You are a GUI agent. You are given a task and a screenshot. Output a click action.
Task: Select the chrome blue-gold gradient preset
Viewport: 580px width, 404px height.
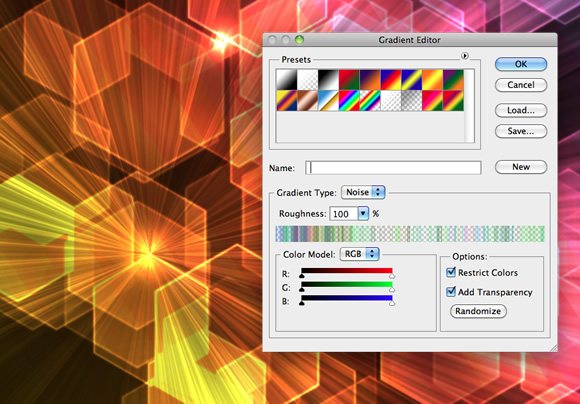coord(328,101)
